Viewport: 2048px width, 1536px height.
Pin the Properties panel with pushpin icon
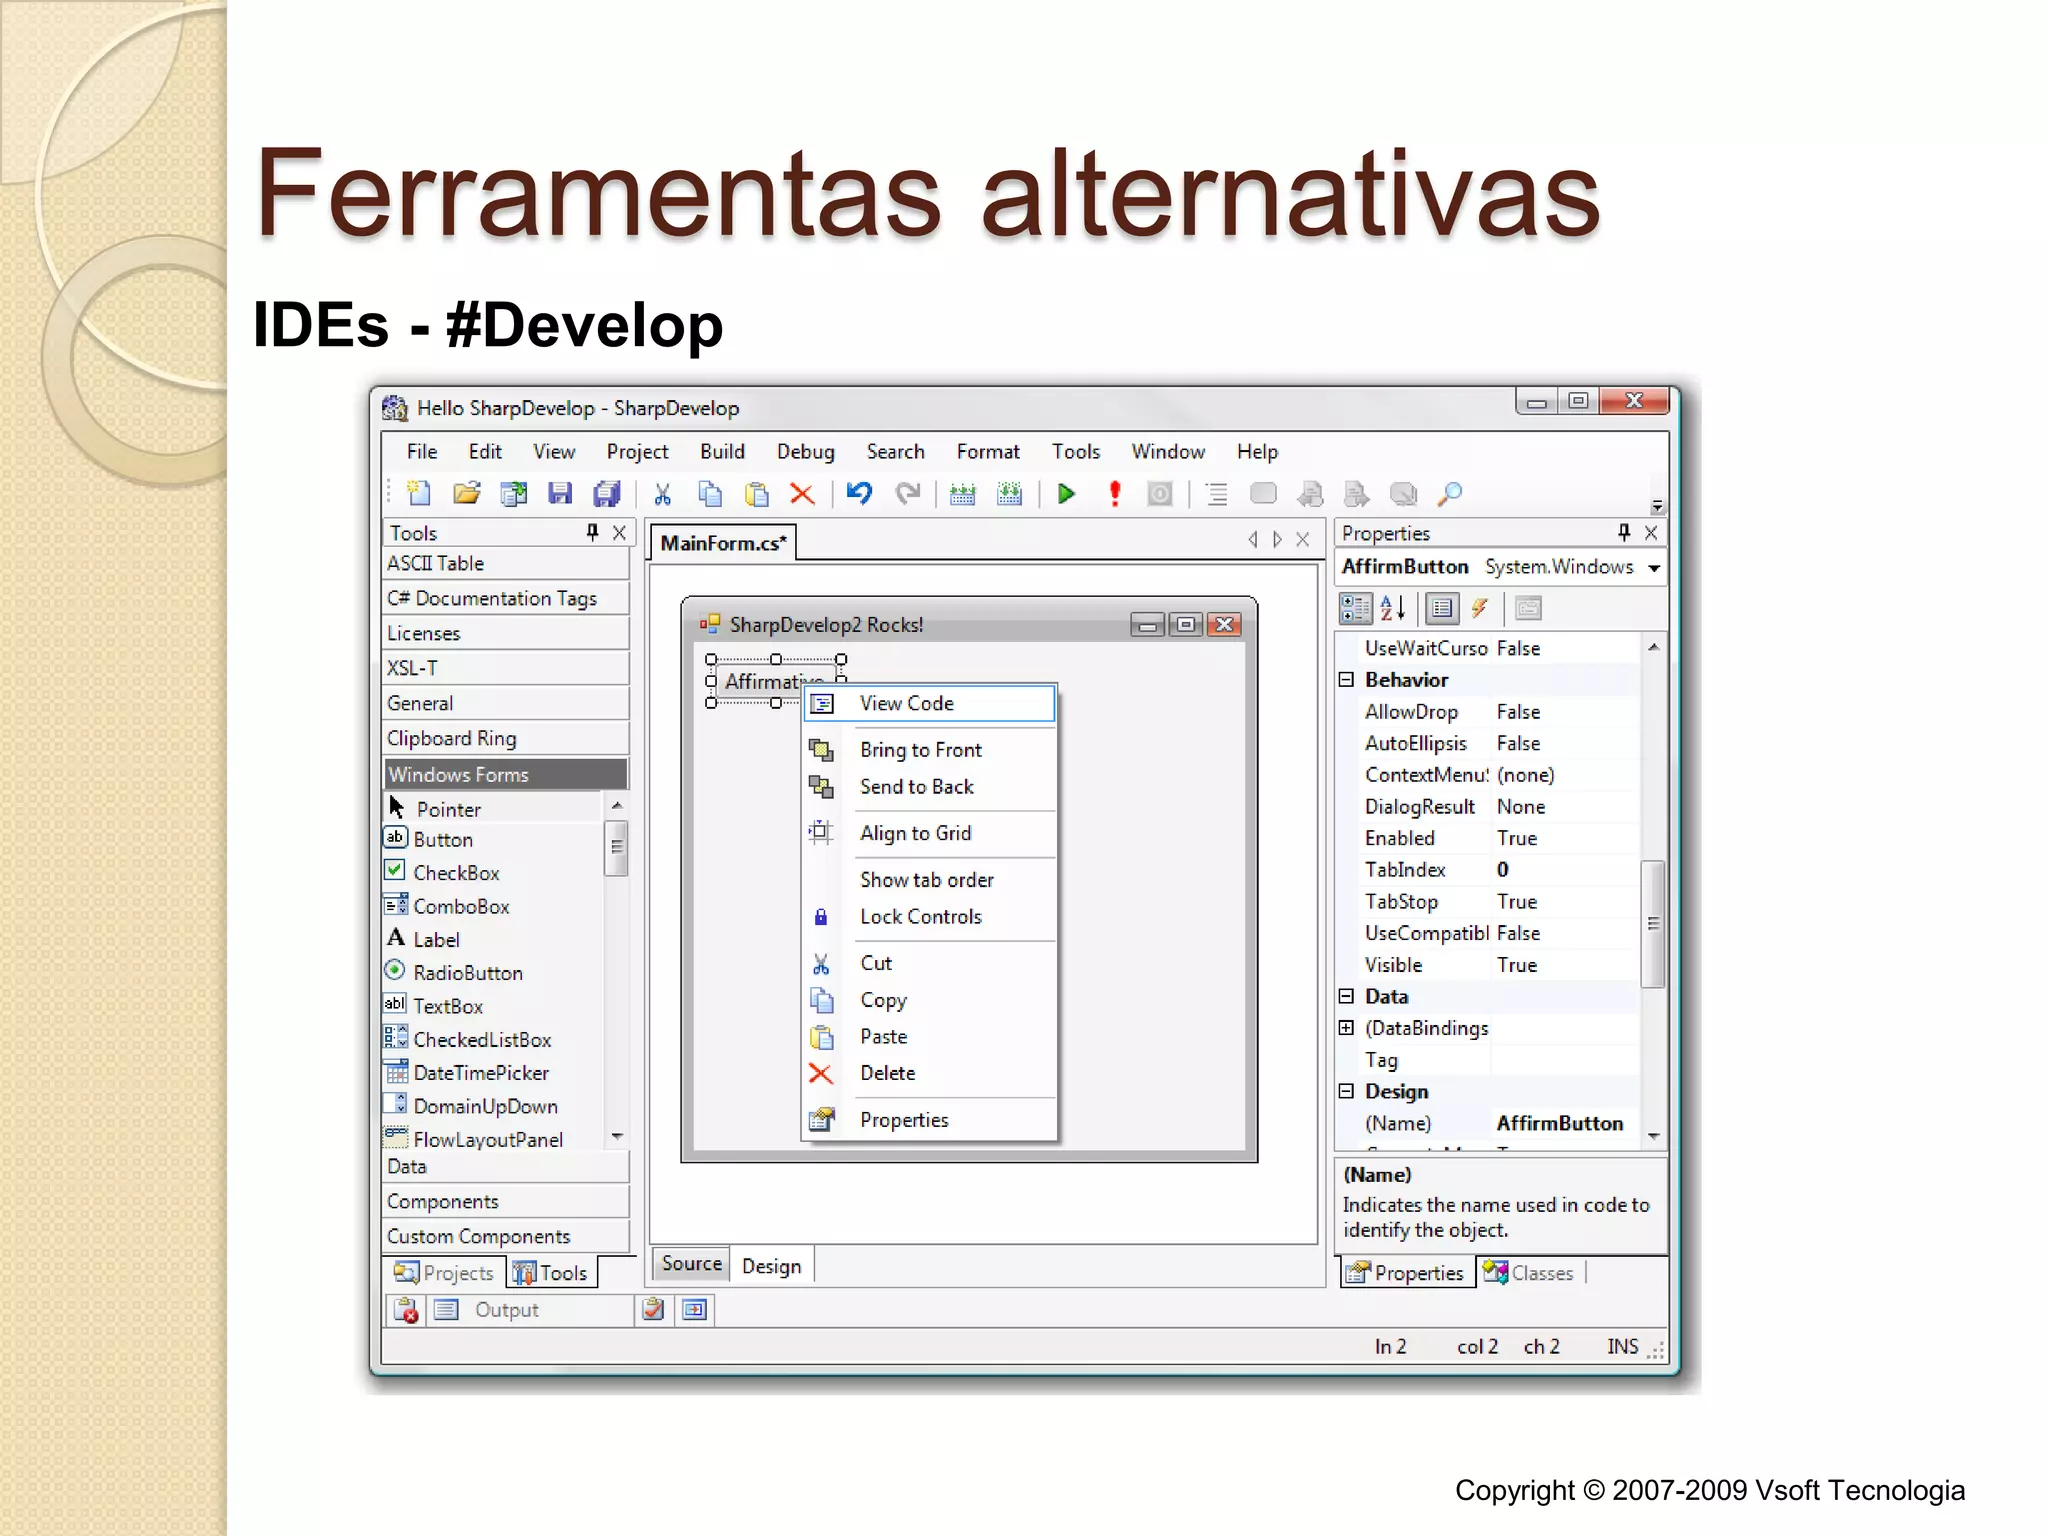1623,532
